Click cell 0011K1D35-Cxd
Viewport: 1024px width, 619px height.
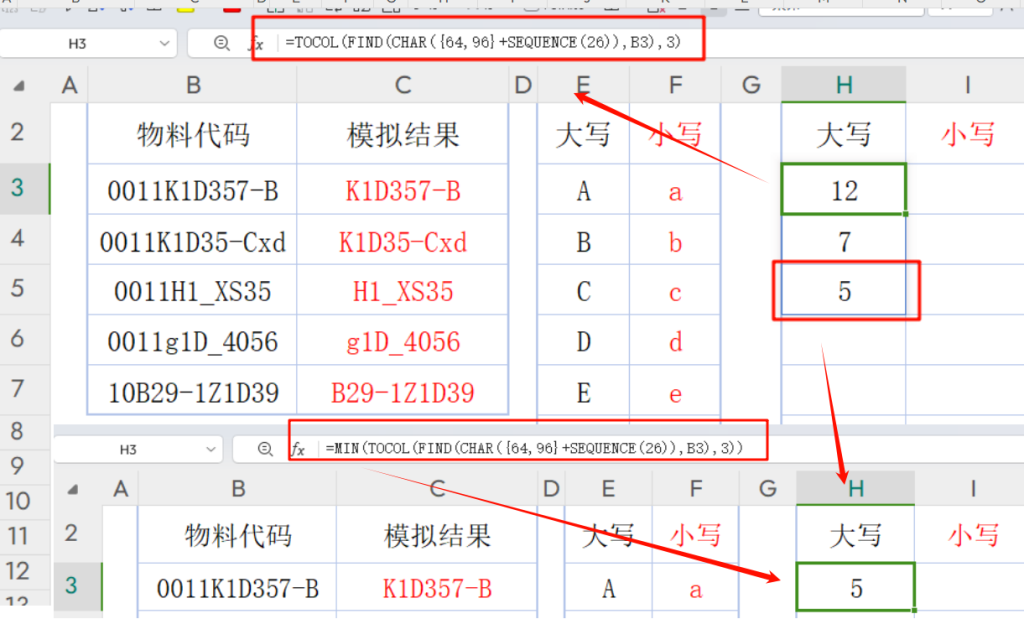[193, 242]
